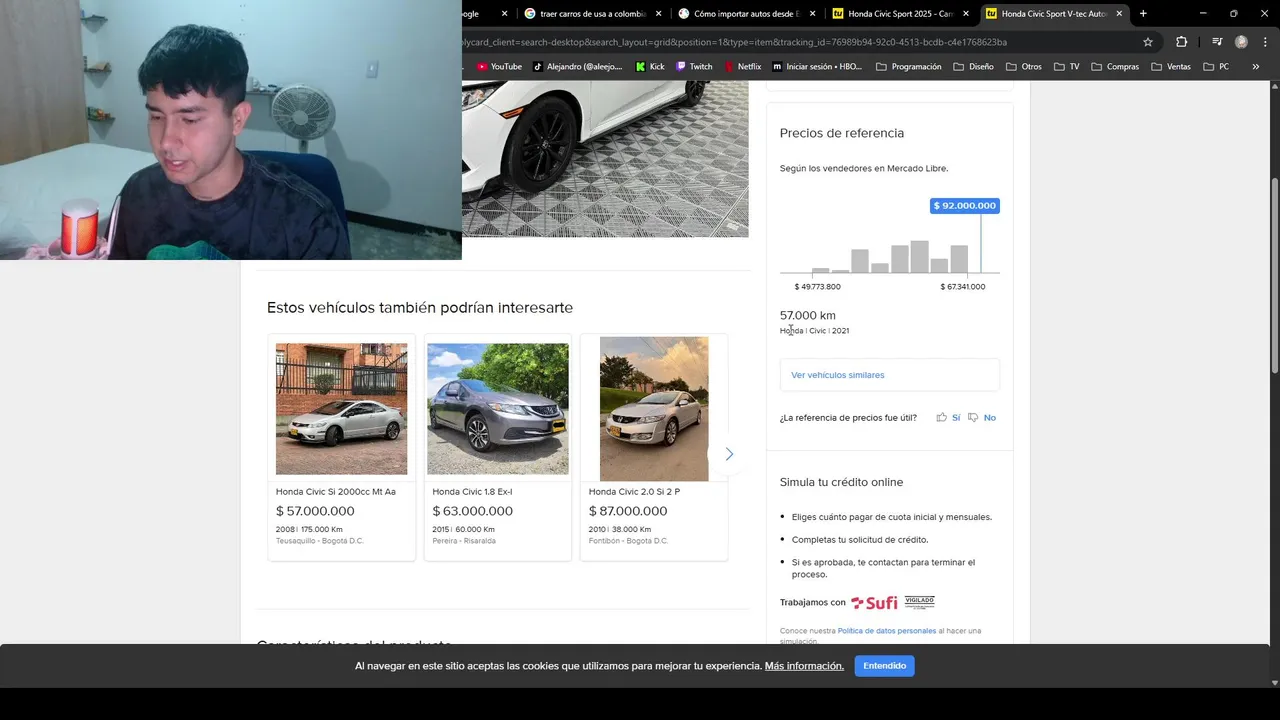The height and width of the screenshot is (720, 1280).
Task: Close the 'Cómo importar autos' tab
Action: pyautogui.click(x=812, y=14)
